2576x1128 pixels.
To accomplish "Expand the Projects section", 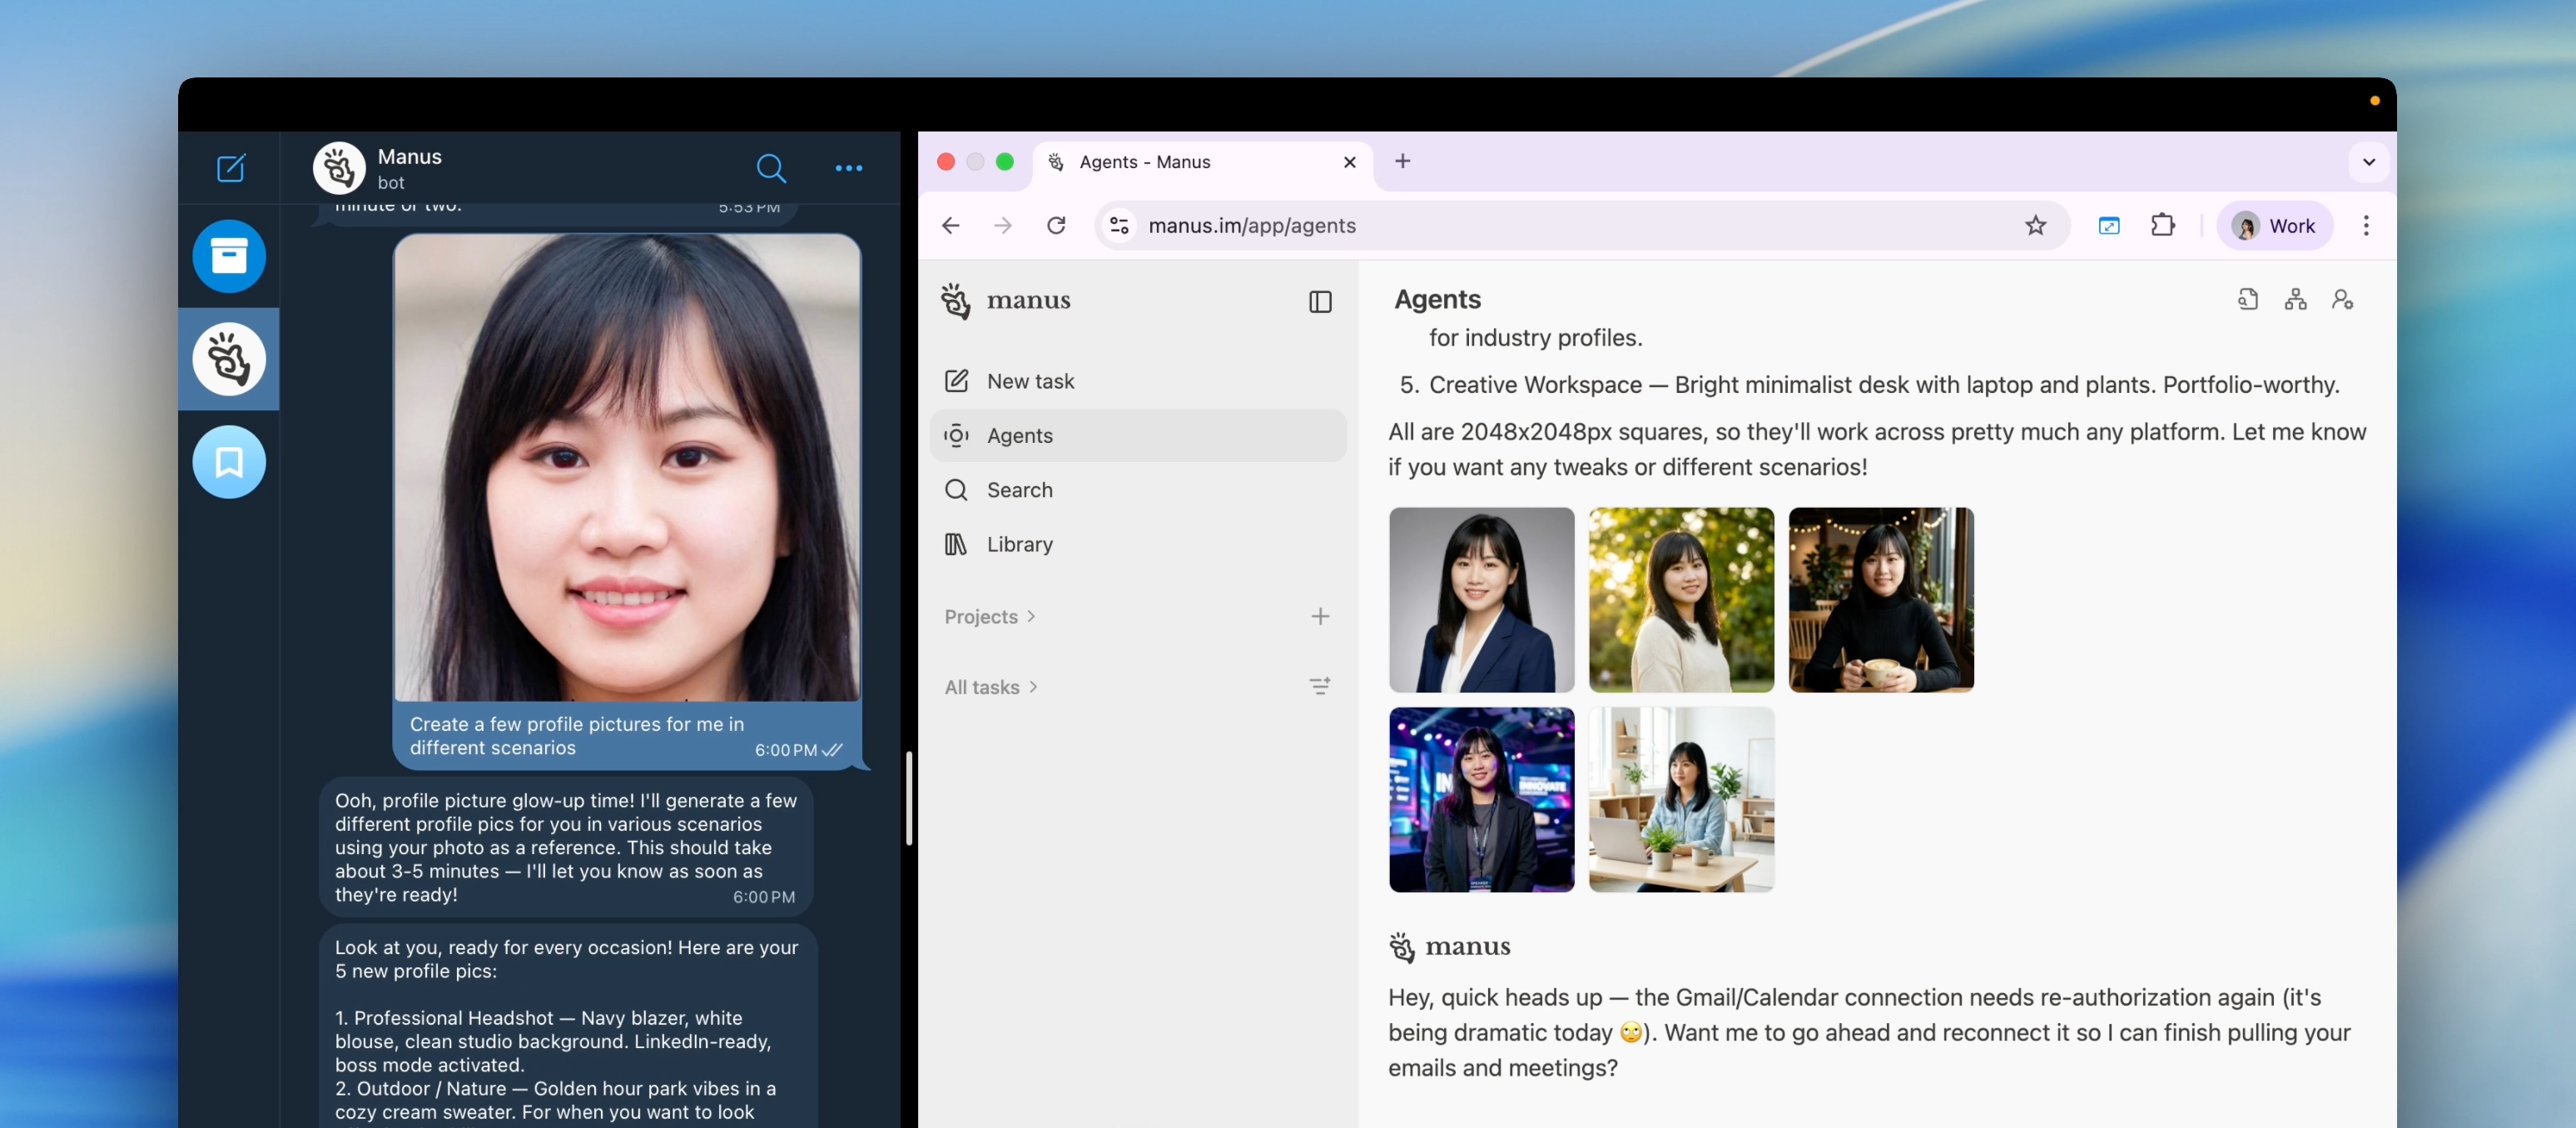I will click(989, 617).
